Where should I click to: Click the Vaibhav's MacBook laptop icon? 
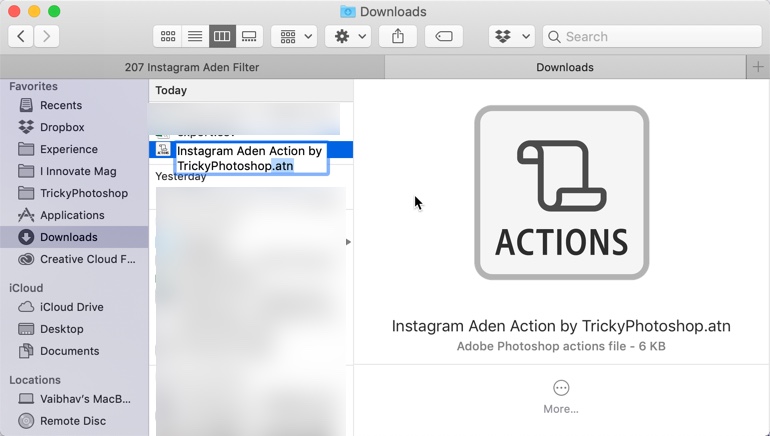(26, 399)
